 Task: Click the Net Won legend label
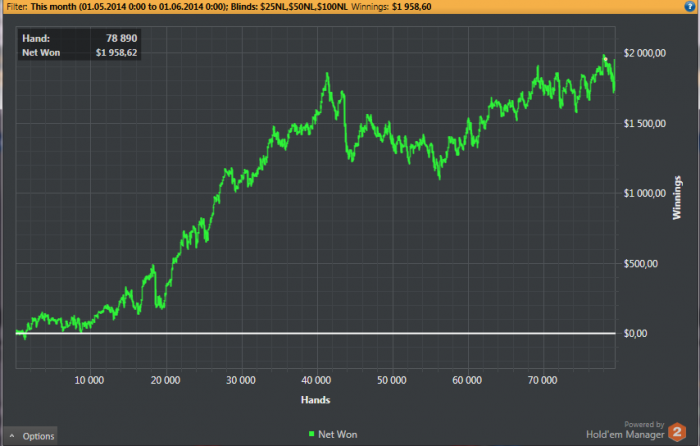[x=338, y=434]
